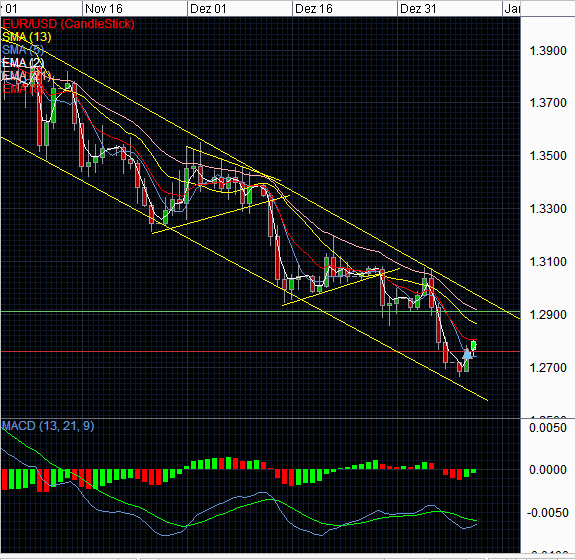Click the 1.3500 price axis label
This screenshot has width=575, height=560.
[548, 156]
